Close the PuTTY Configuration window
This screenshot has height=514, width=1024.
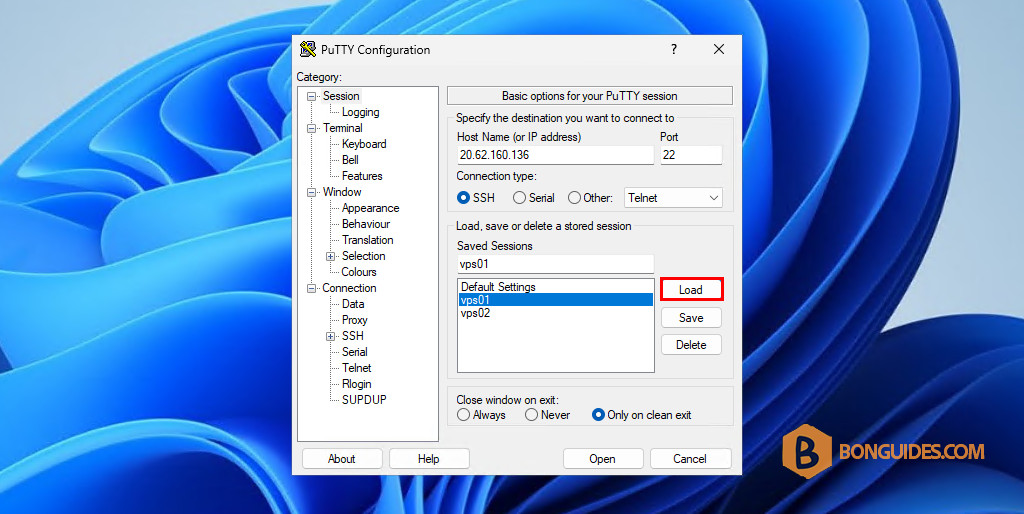719,49
